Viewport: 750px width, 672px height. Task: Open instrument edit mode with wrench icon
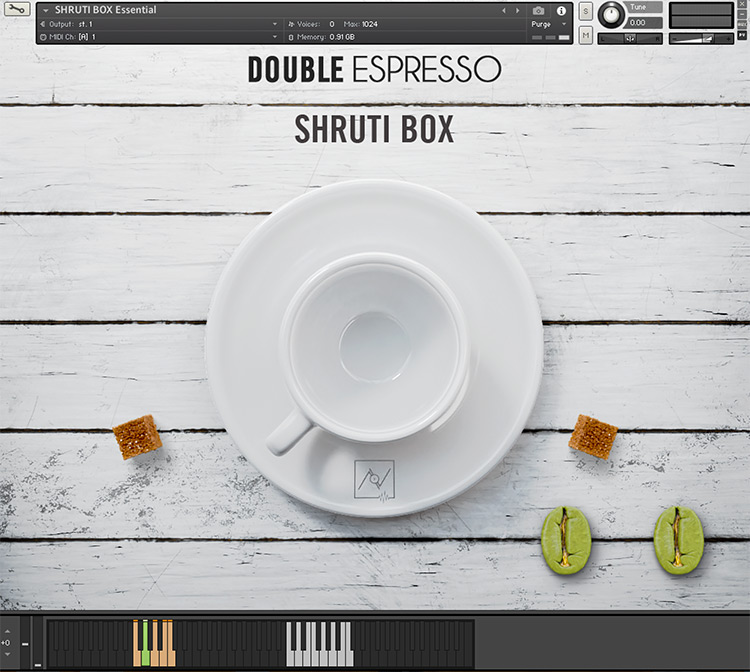click(17, 9)
